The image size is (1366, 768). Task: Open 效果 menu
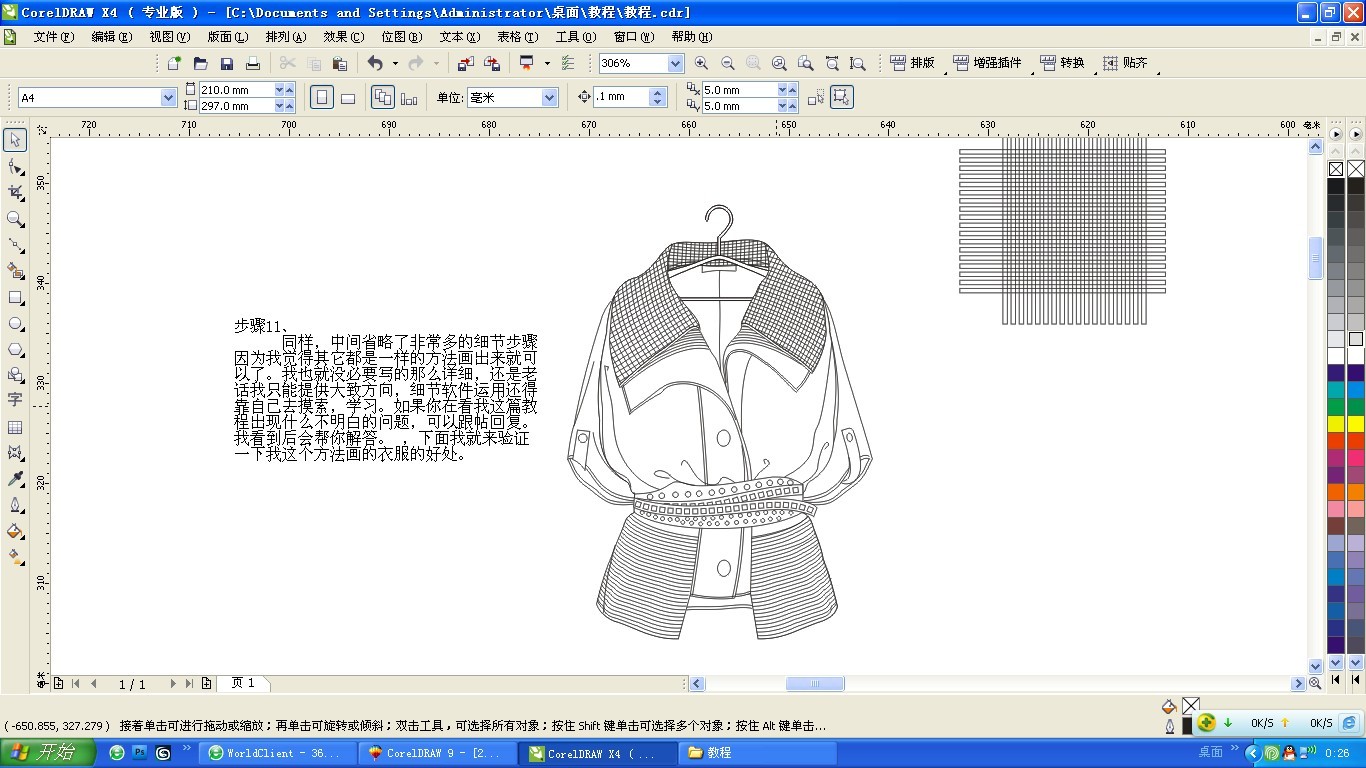click(x=343, y=36)
